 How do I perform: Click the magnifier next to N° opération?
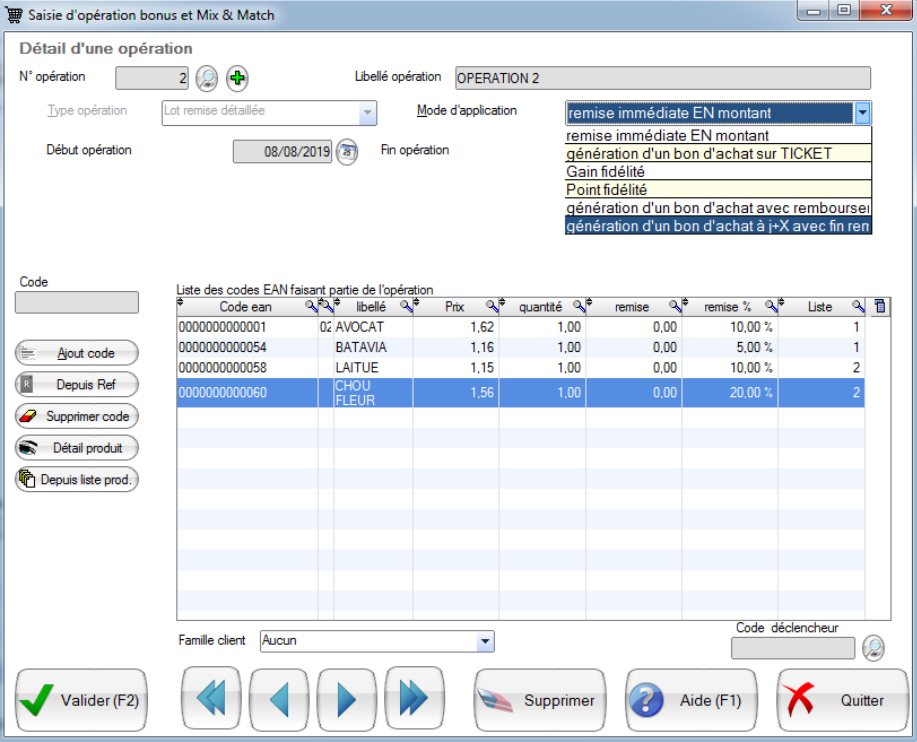(206, 78)
